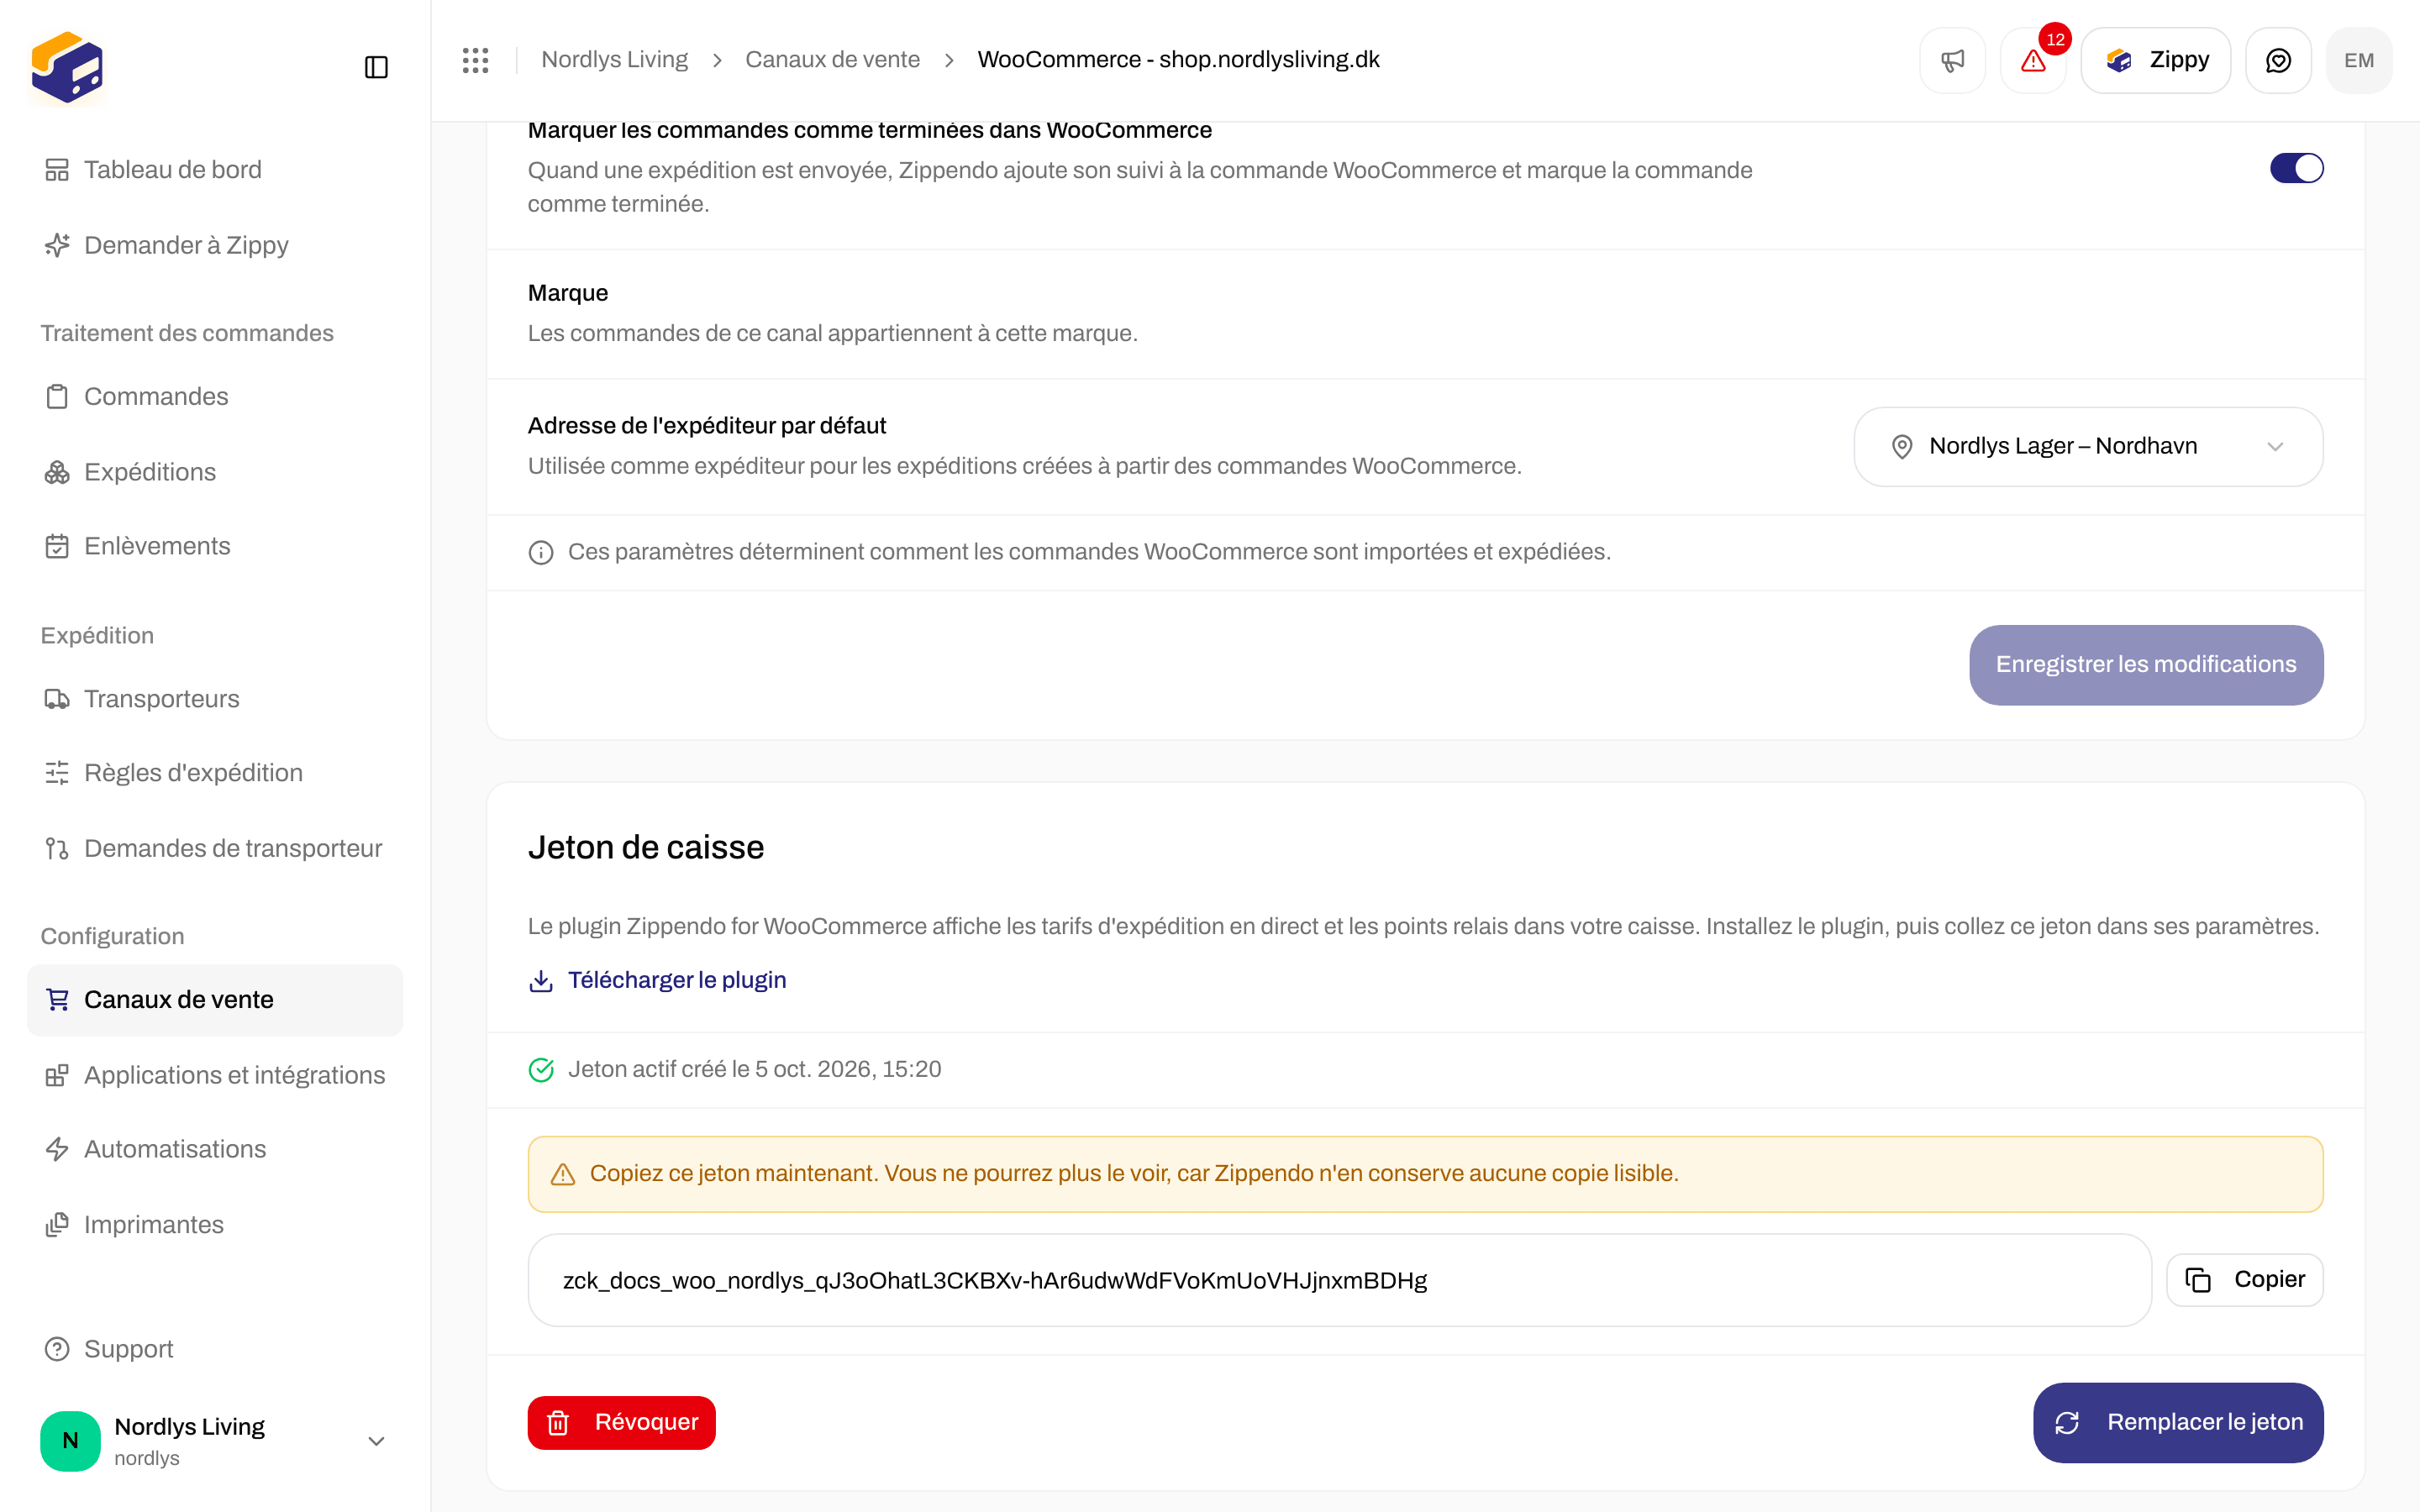Click the download icon next to Télécharger le plugin
Screen dimensions: 2420x1512
(541, 980)
